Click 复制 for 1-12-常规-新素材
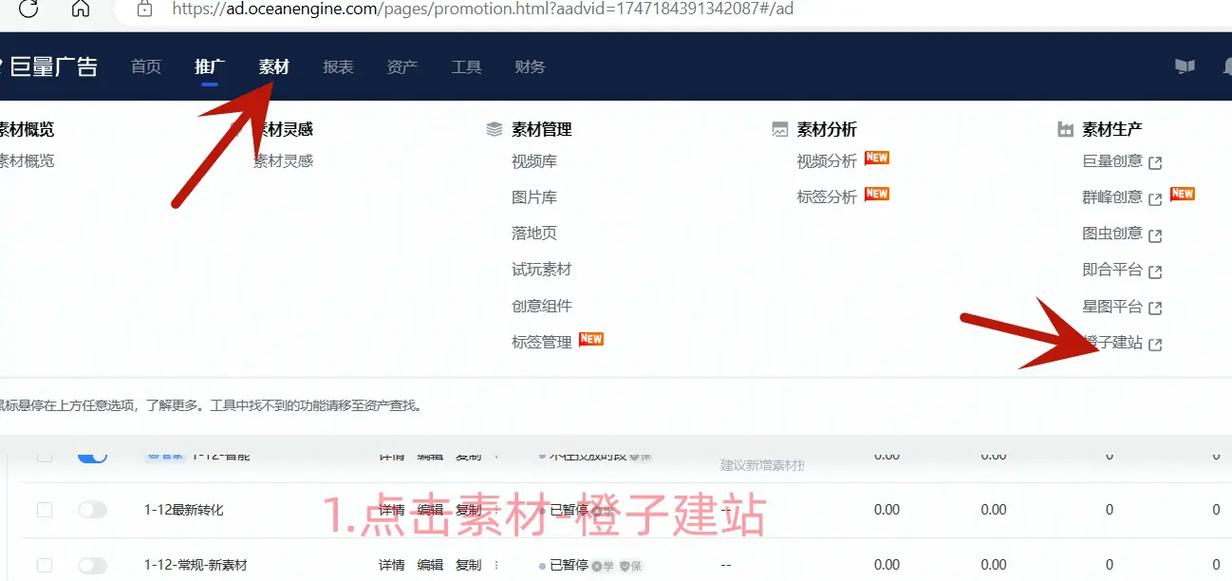This screenshot has height=581, width=1232. (468, 566)
